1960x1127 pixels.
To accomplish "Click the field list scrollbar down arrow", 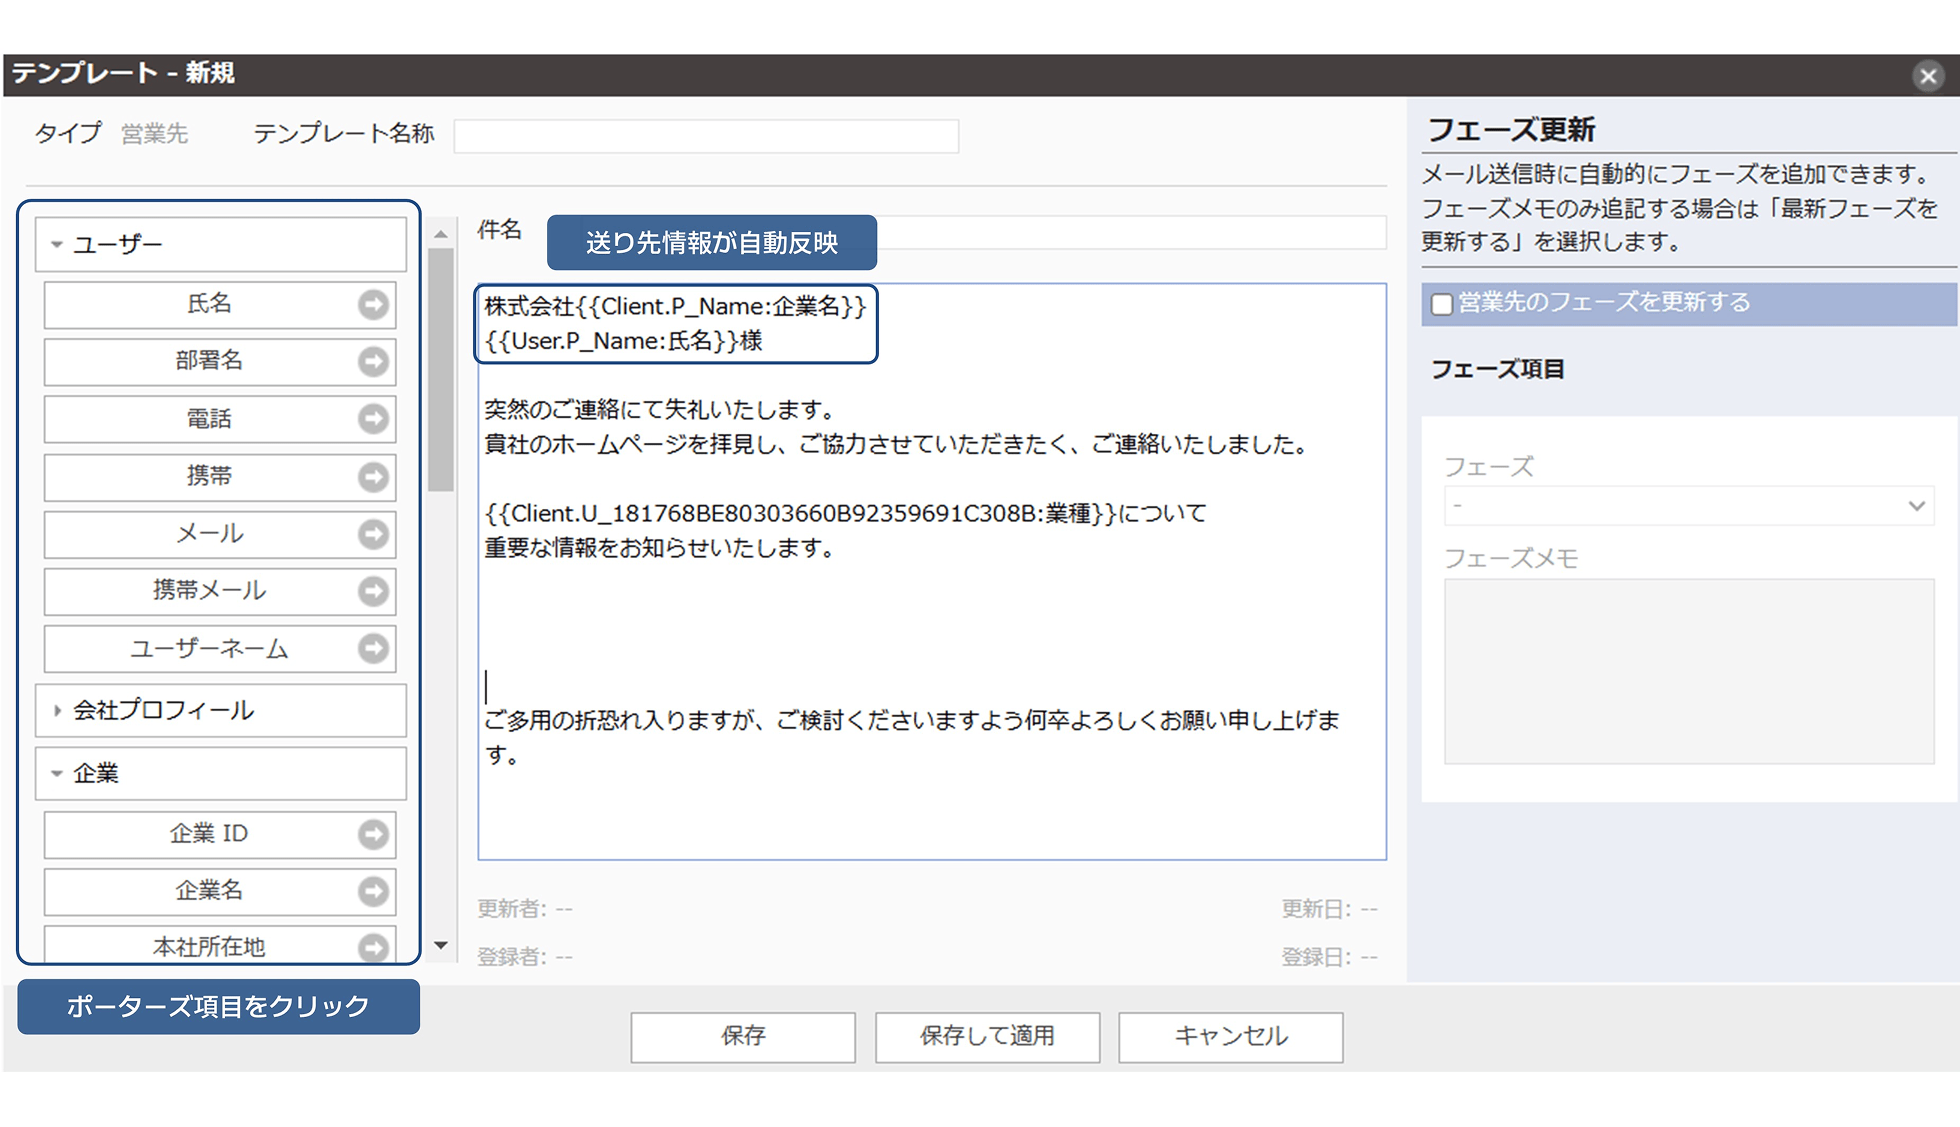I will pyautogui.click(x=441, y=945).
